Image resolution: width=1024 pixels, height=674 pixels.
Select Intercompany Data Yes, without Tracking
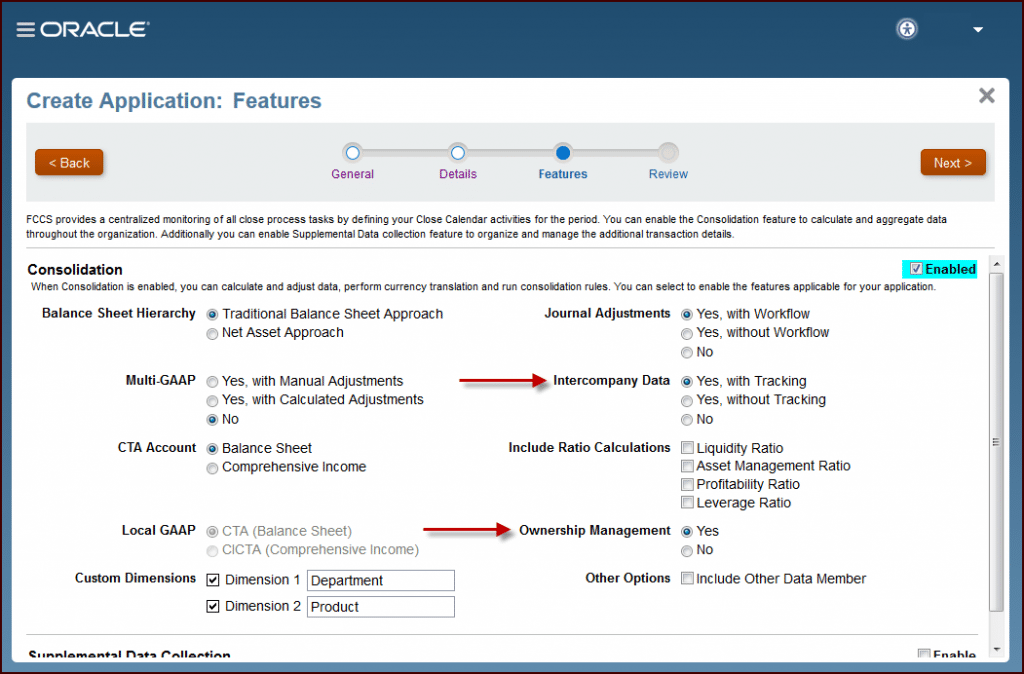pos(687,401)
